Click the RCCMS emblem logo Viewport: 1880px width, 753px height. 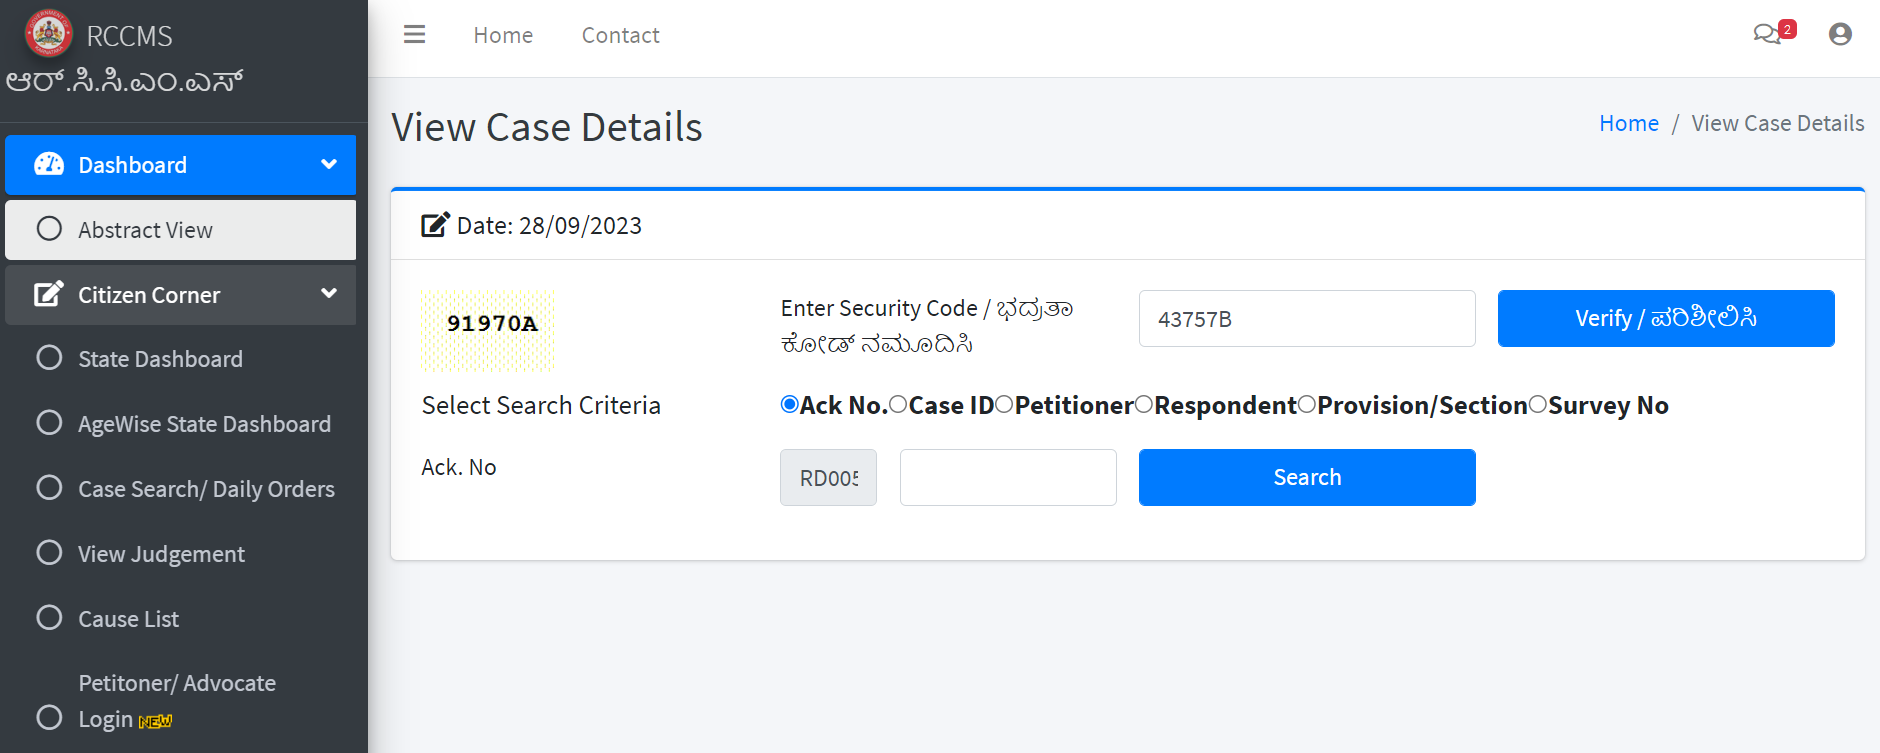click(48, 33)
